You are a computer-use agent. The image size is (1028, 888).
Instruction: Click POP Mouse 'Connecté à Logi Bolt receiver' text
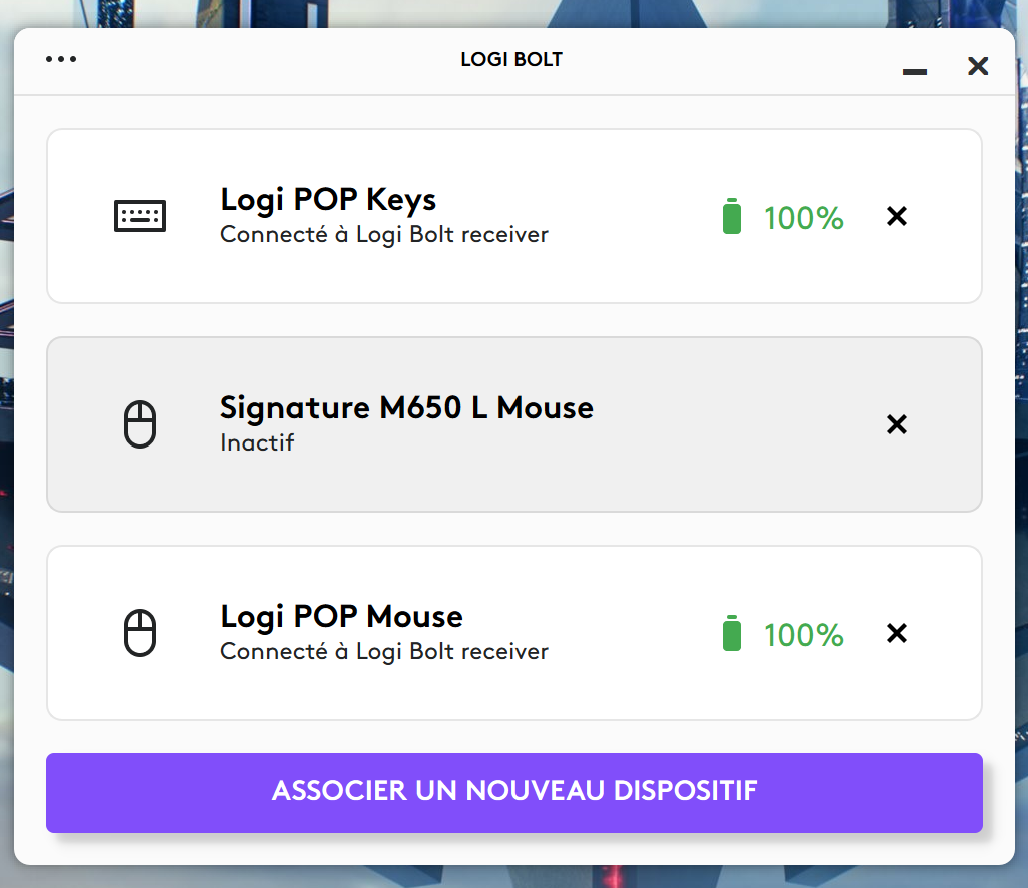click(384, 652)
